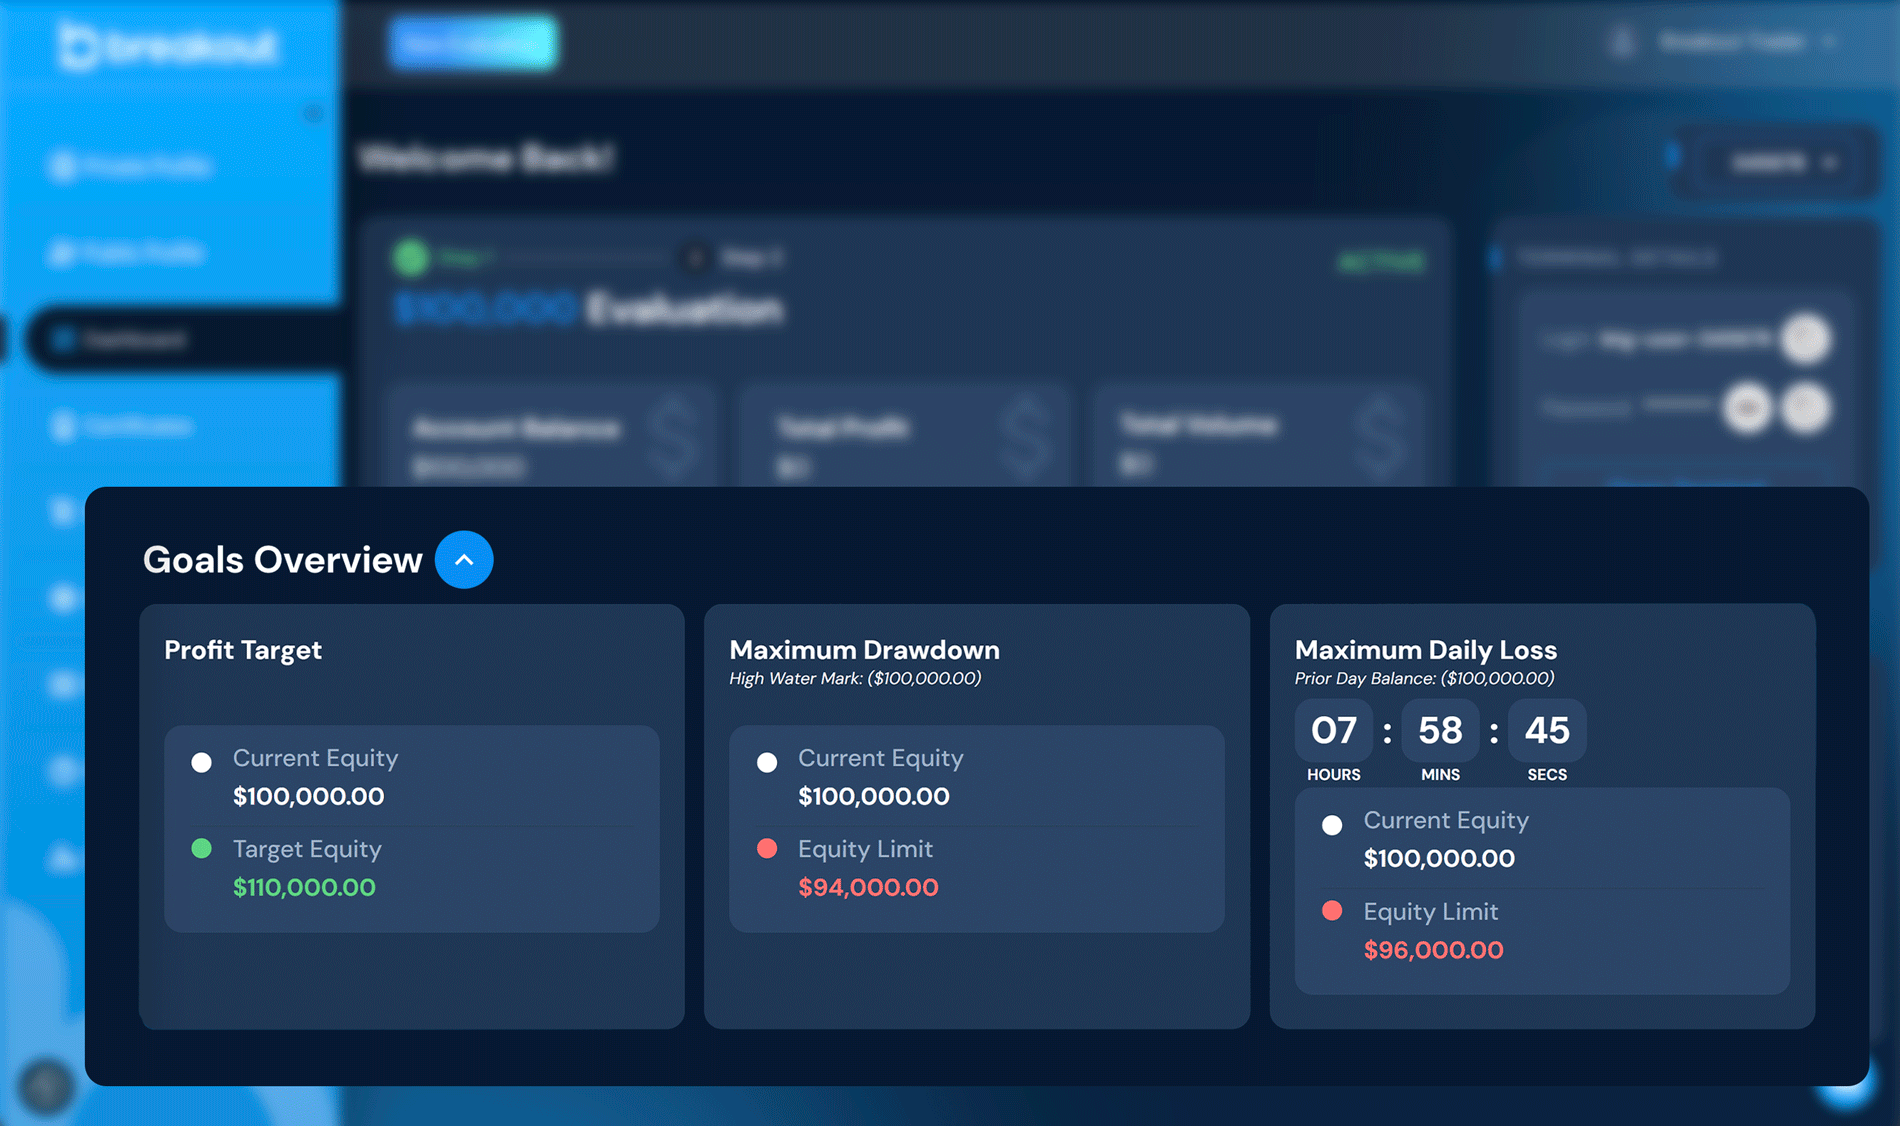Select the green Target Equity dot

tap(202, 849)
